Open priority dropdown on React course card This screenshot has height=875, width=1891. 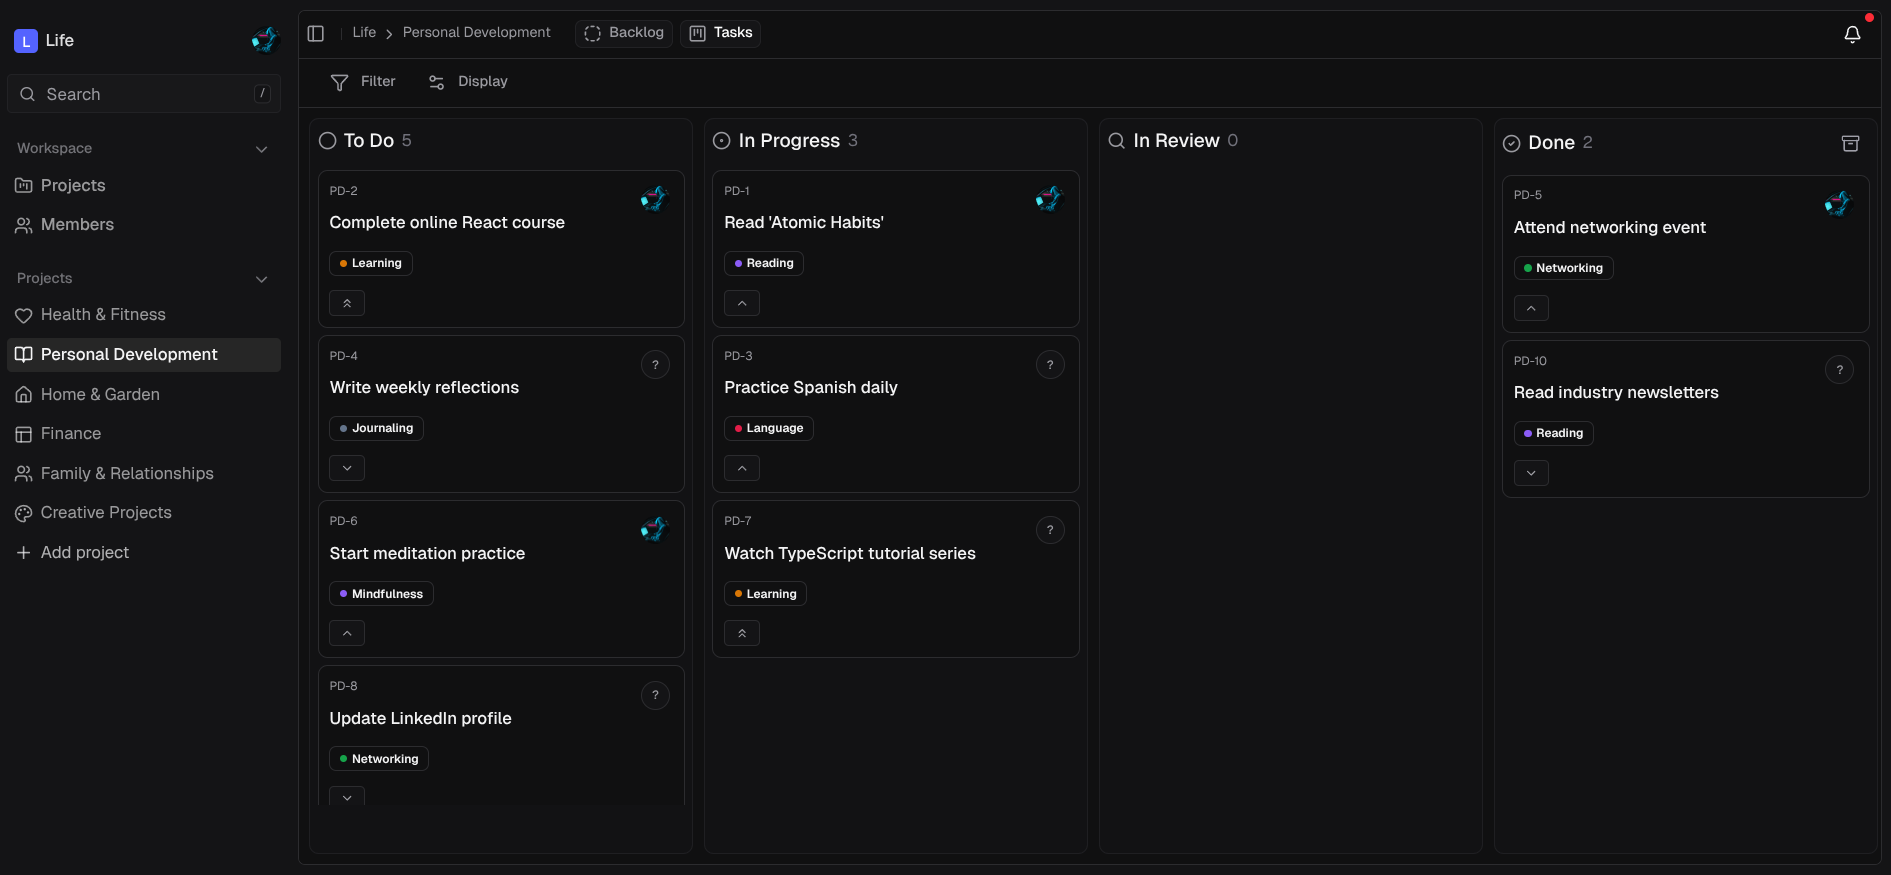[x=347, y=303]
